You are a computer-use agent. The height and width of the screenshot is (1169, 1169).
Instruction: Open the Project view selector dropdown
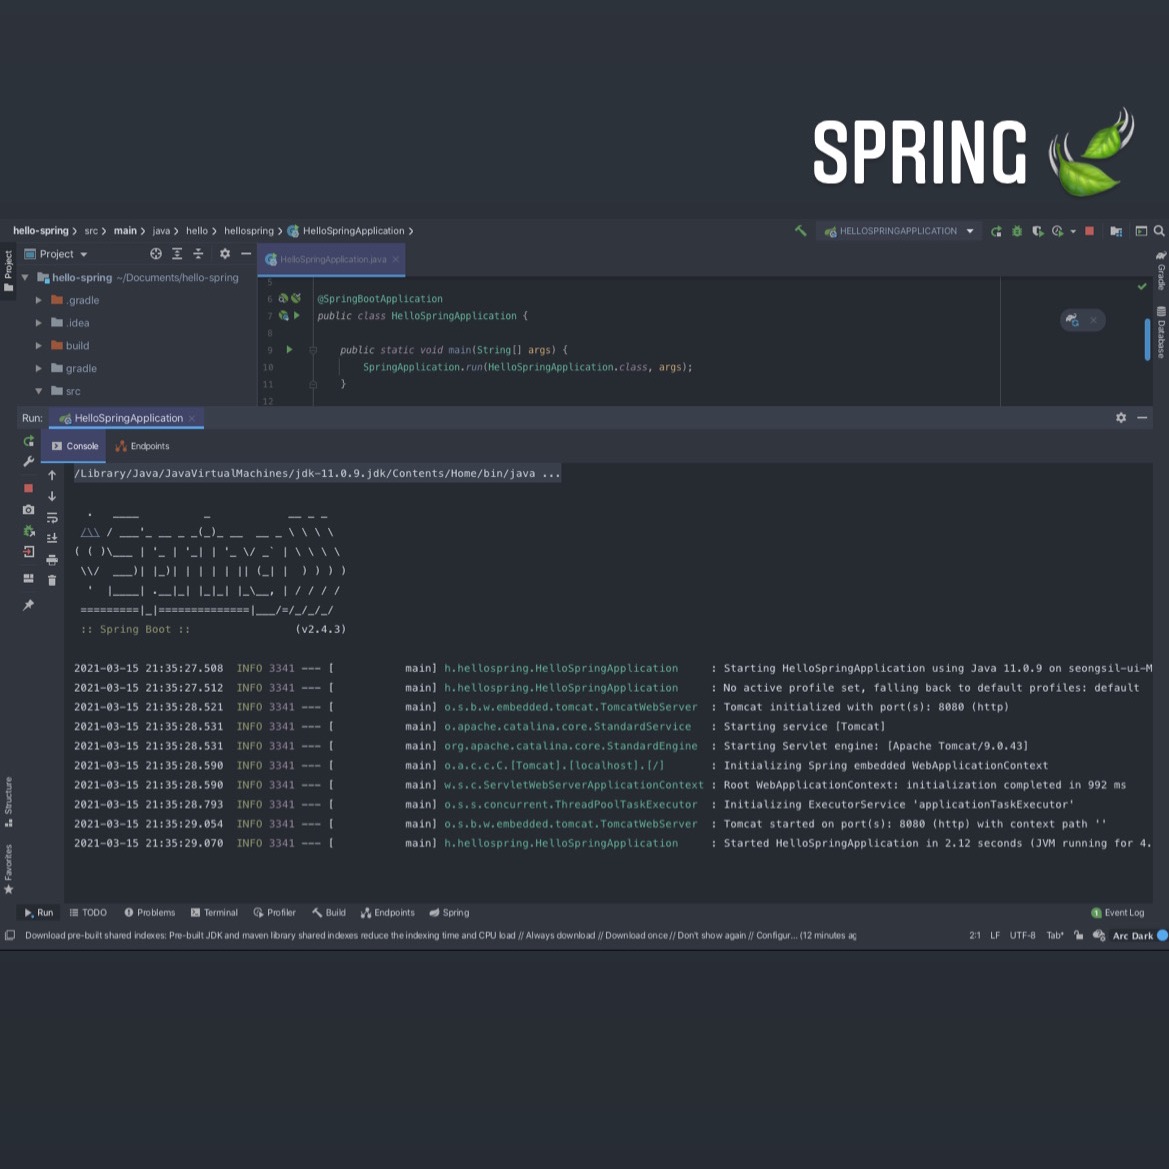(56, 253)
